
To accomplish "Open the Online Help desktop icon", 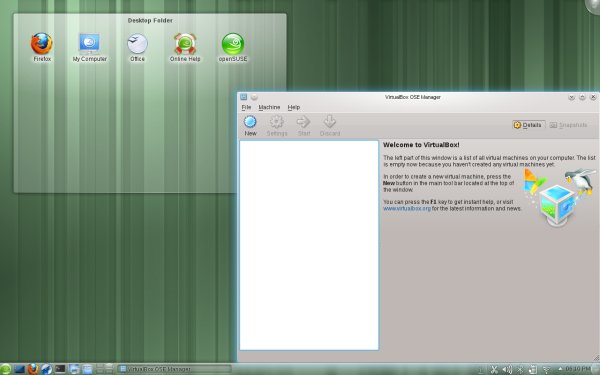I will [x=185, y=47].
